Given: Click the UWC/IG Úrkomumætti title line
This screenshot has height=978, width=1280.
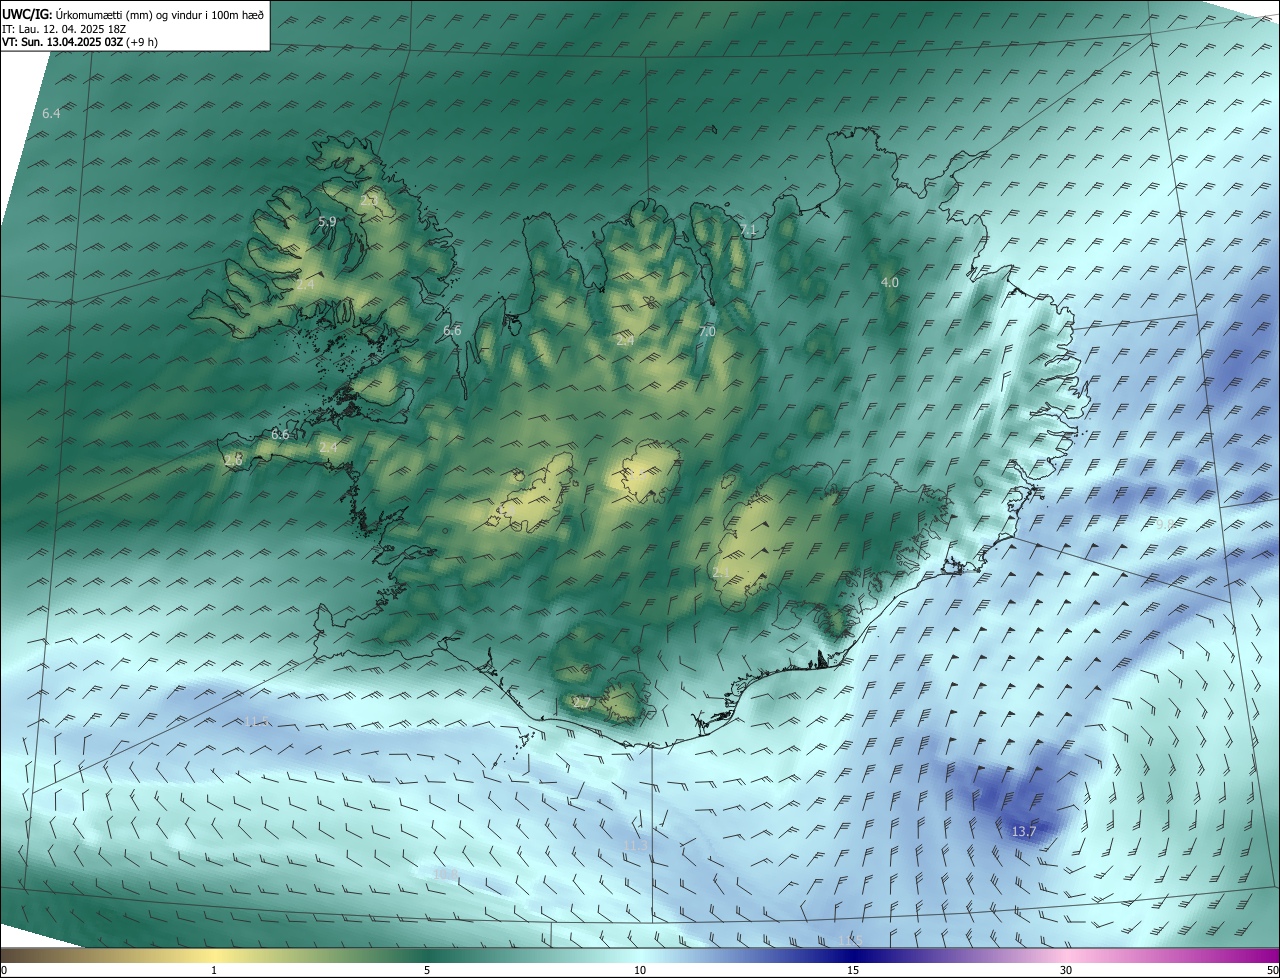Looking at the screenshot, I should pos(133,14).
